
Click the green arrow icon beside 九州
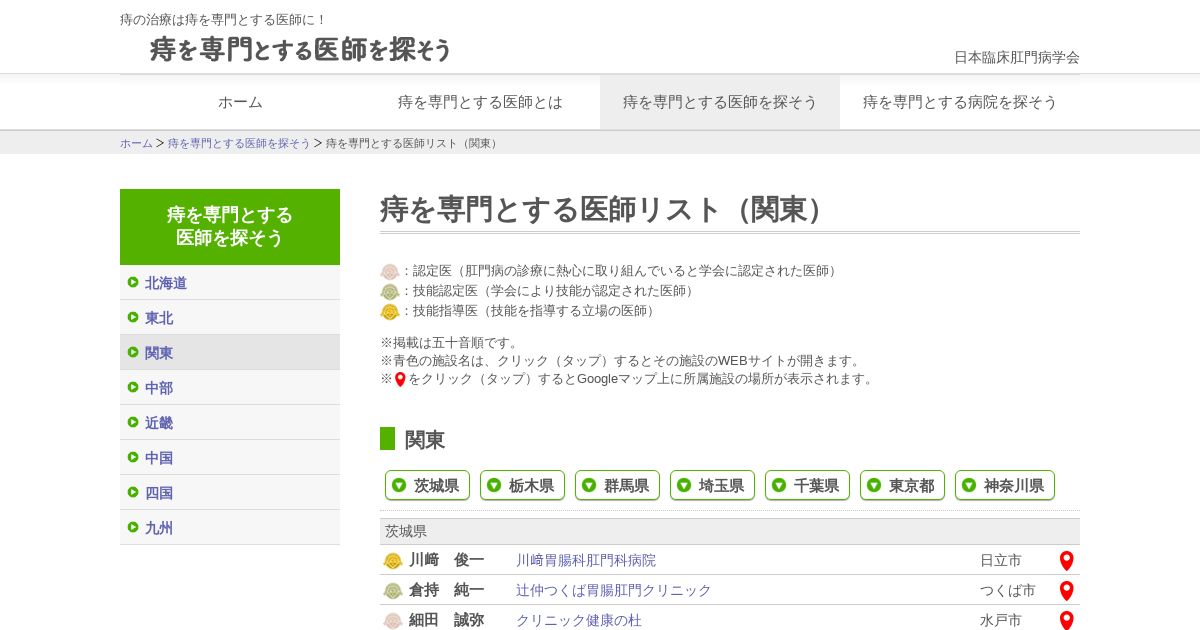133,527
